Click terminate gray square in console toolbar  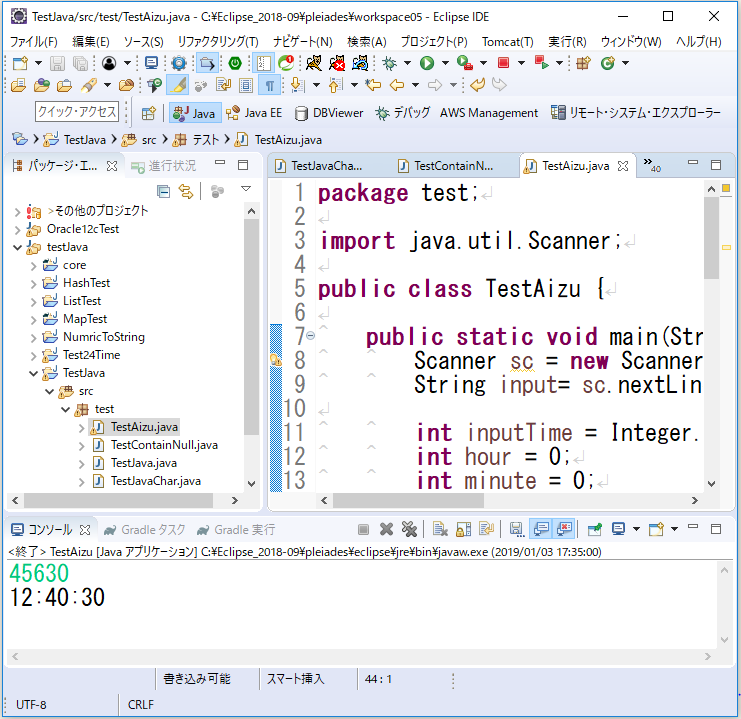[x=363, y=529]
